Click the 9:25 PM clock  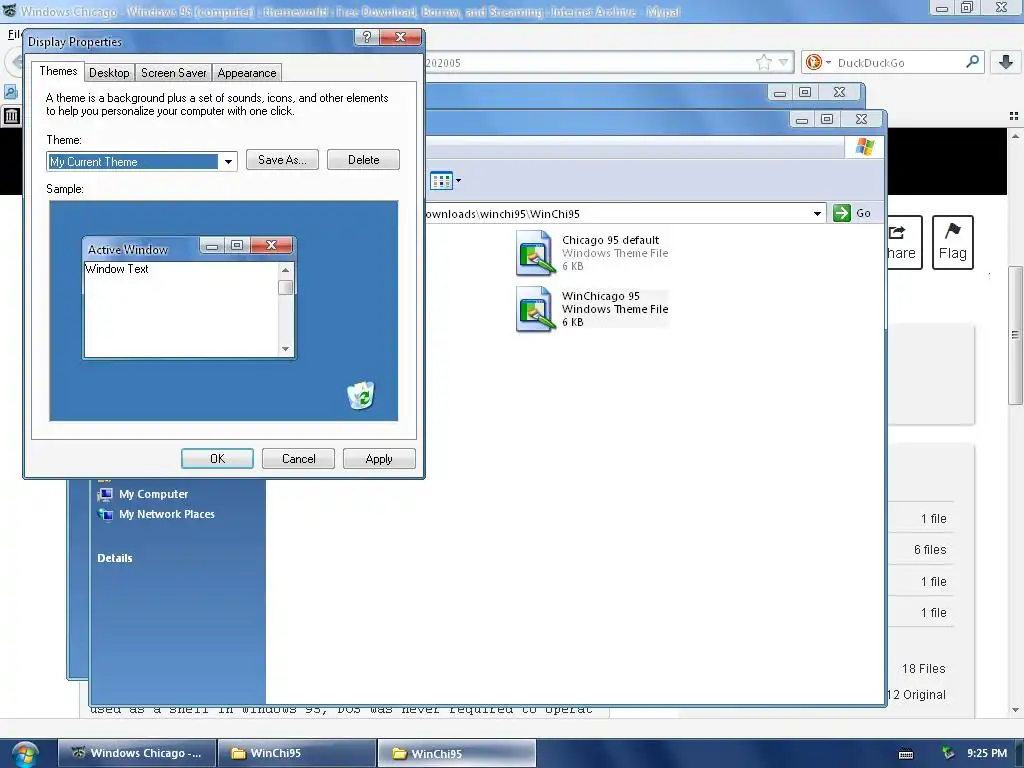[987, 753]
